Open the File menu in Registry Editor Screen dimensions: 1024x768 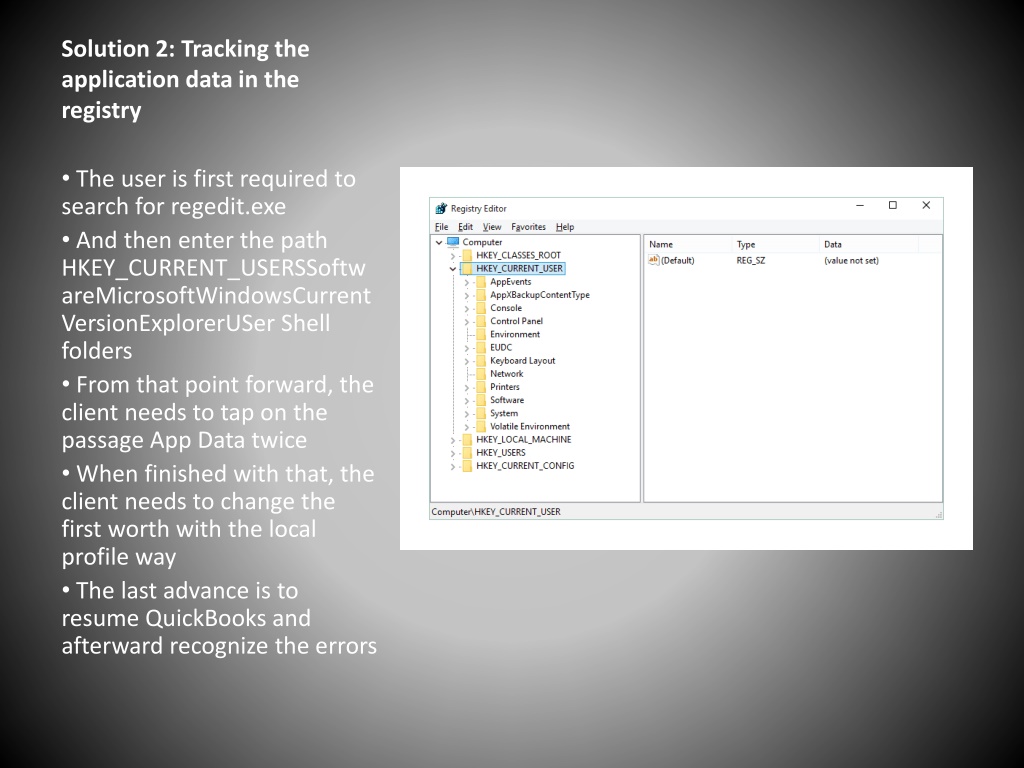(x=441, y=227)
